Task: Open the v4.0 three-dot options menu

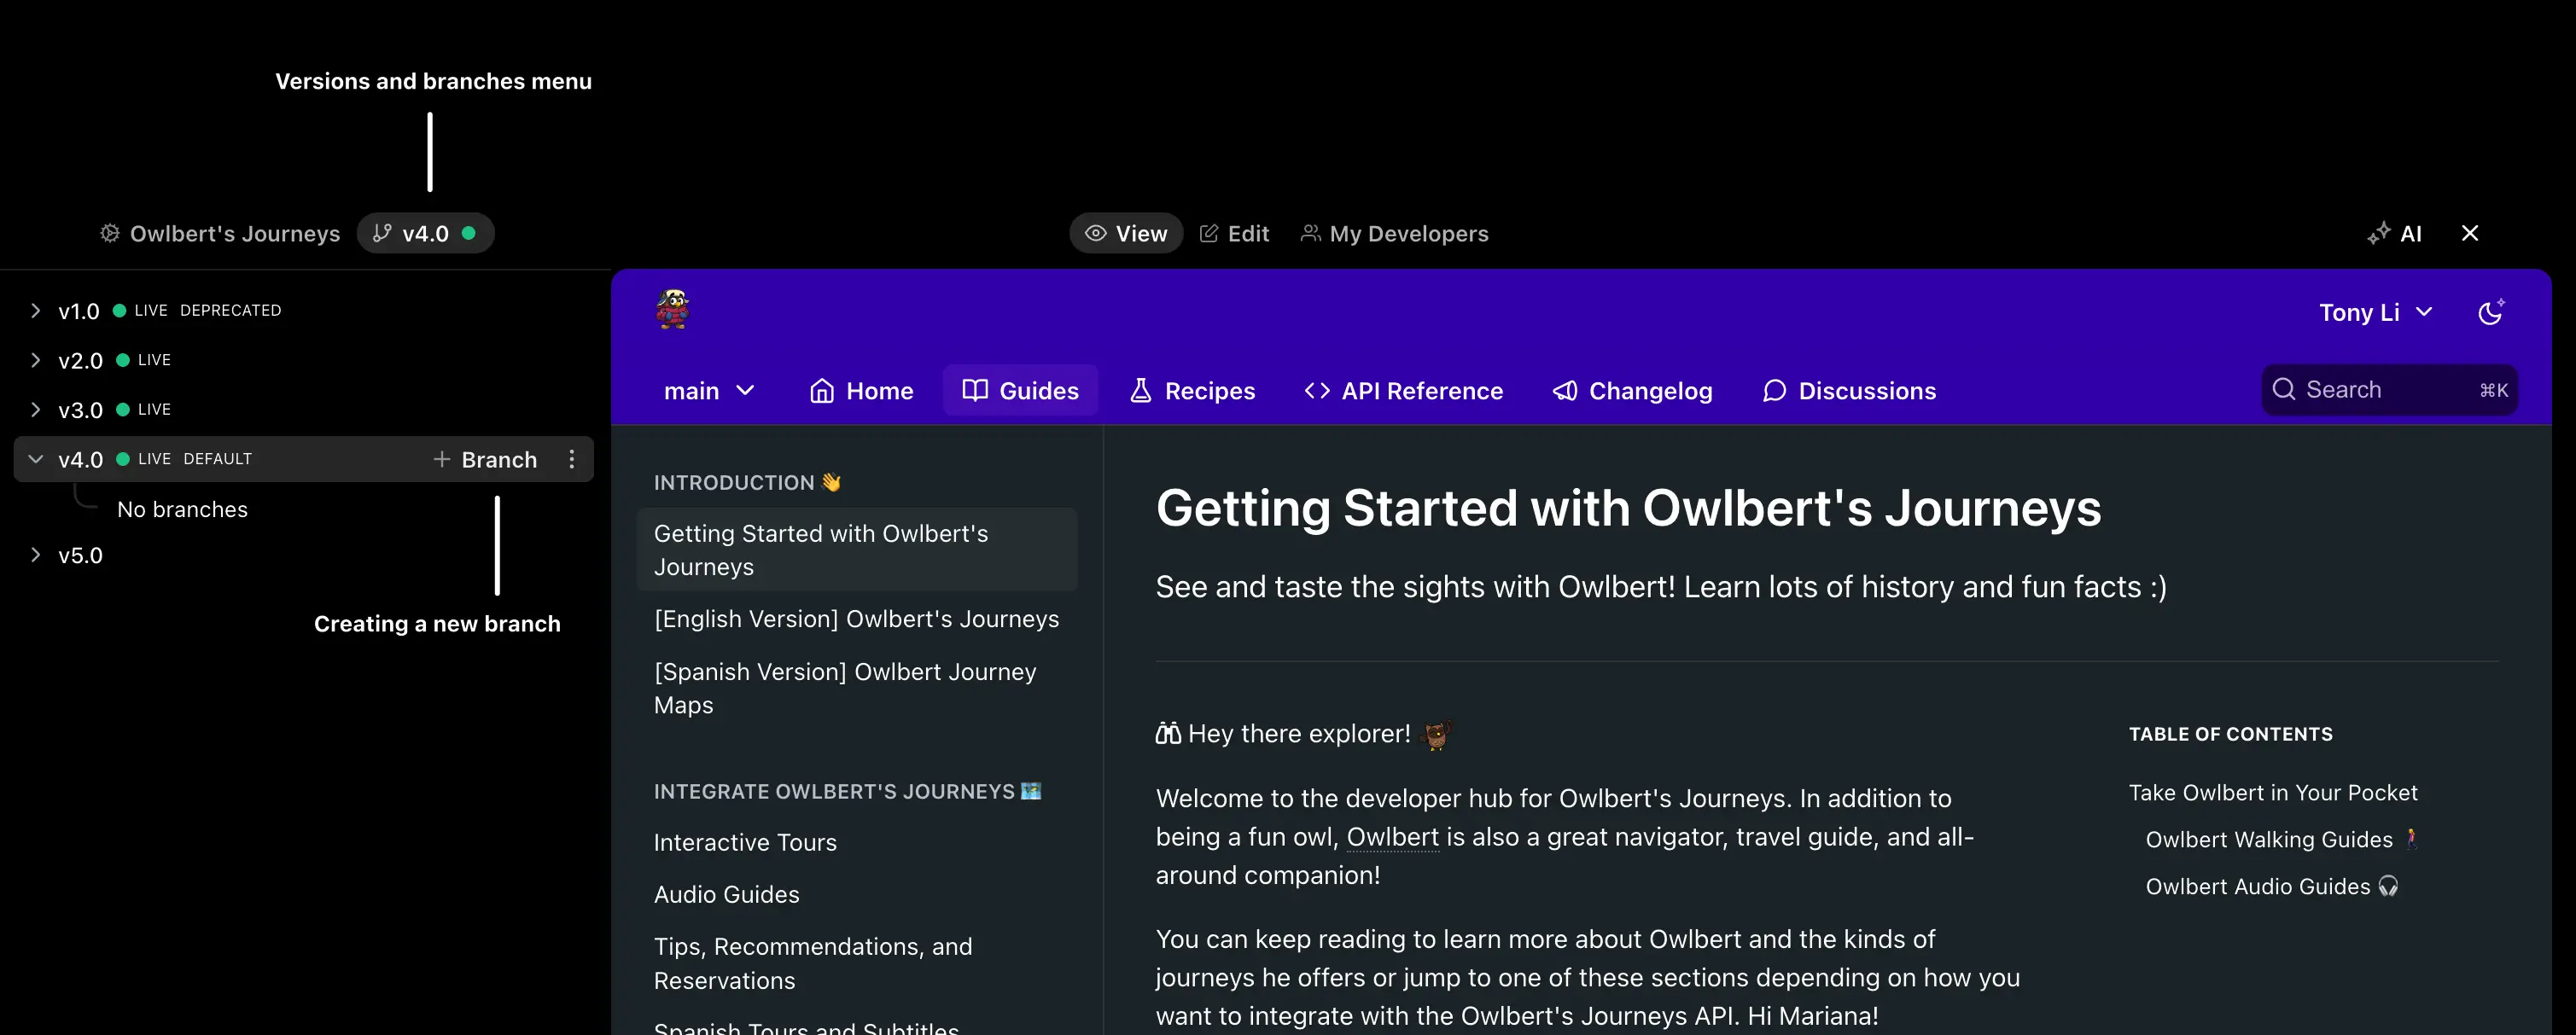Action: 572,459
